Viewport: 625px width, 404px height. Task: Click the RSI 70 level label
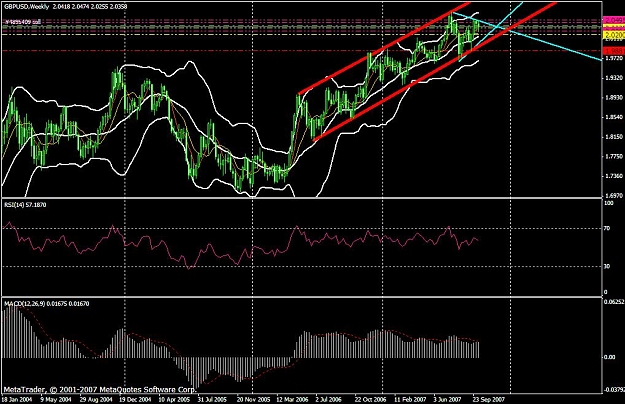coord(607,229)
